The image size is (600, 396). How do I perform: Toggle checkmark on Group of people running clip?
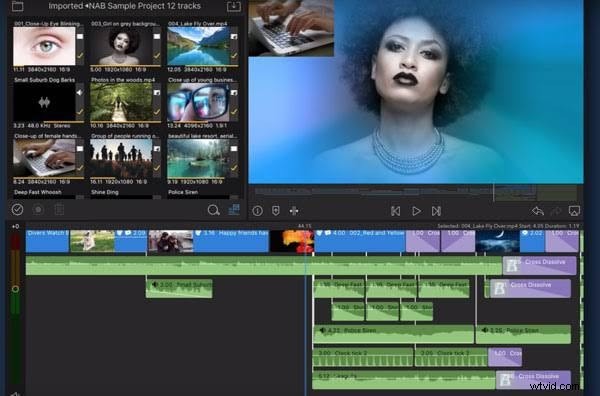157,168
